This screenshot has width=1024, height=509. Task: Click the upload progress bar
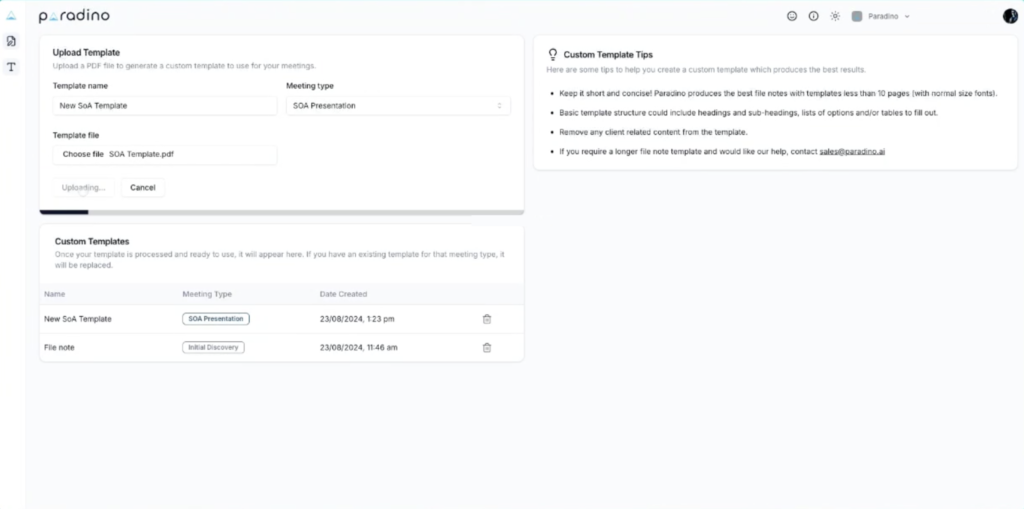281,212
